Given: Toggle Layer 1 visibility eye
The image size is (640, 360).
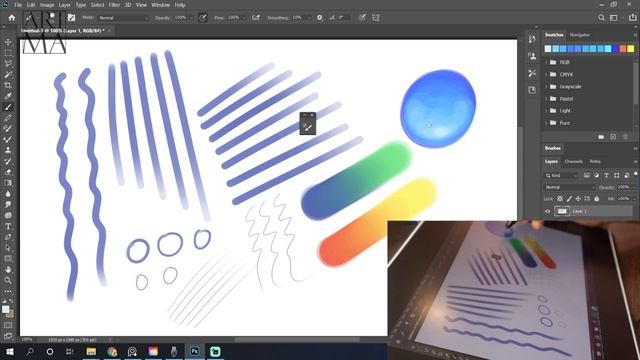Looking at the screenshot, I should 548,211.
